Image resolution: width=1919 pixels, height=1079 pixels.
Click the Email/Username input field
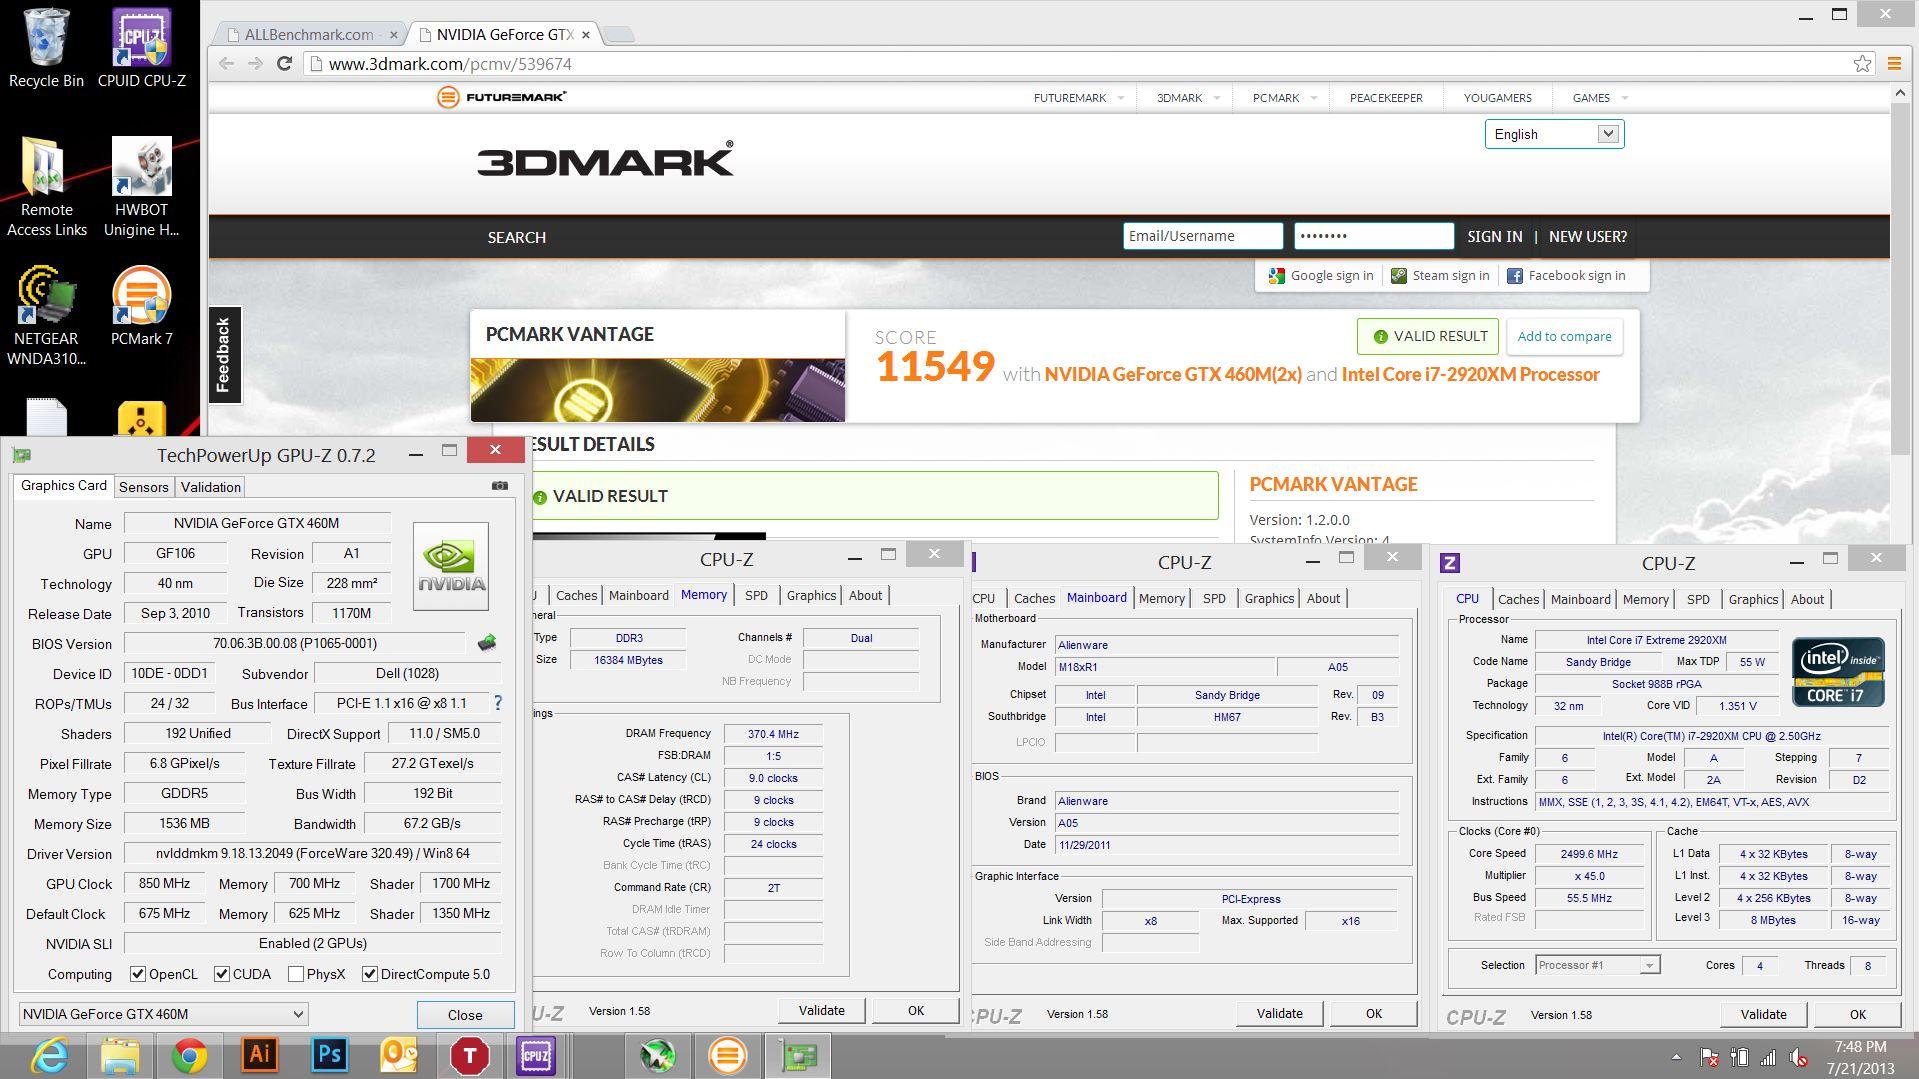click(1203, 236)
